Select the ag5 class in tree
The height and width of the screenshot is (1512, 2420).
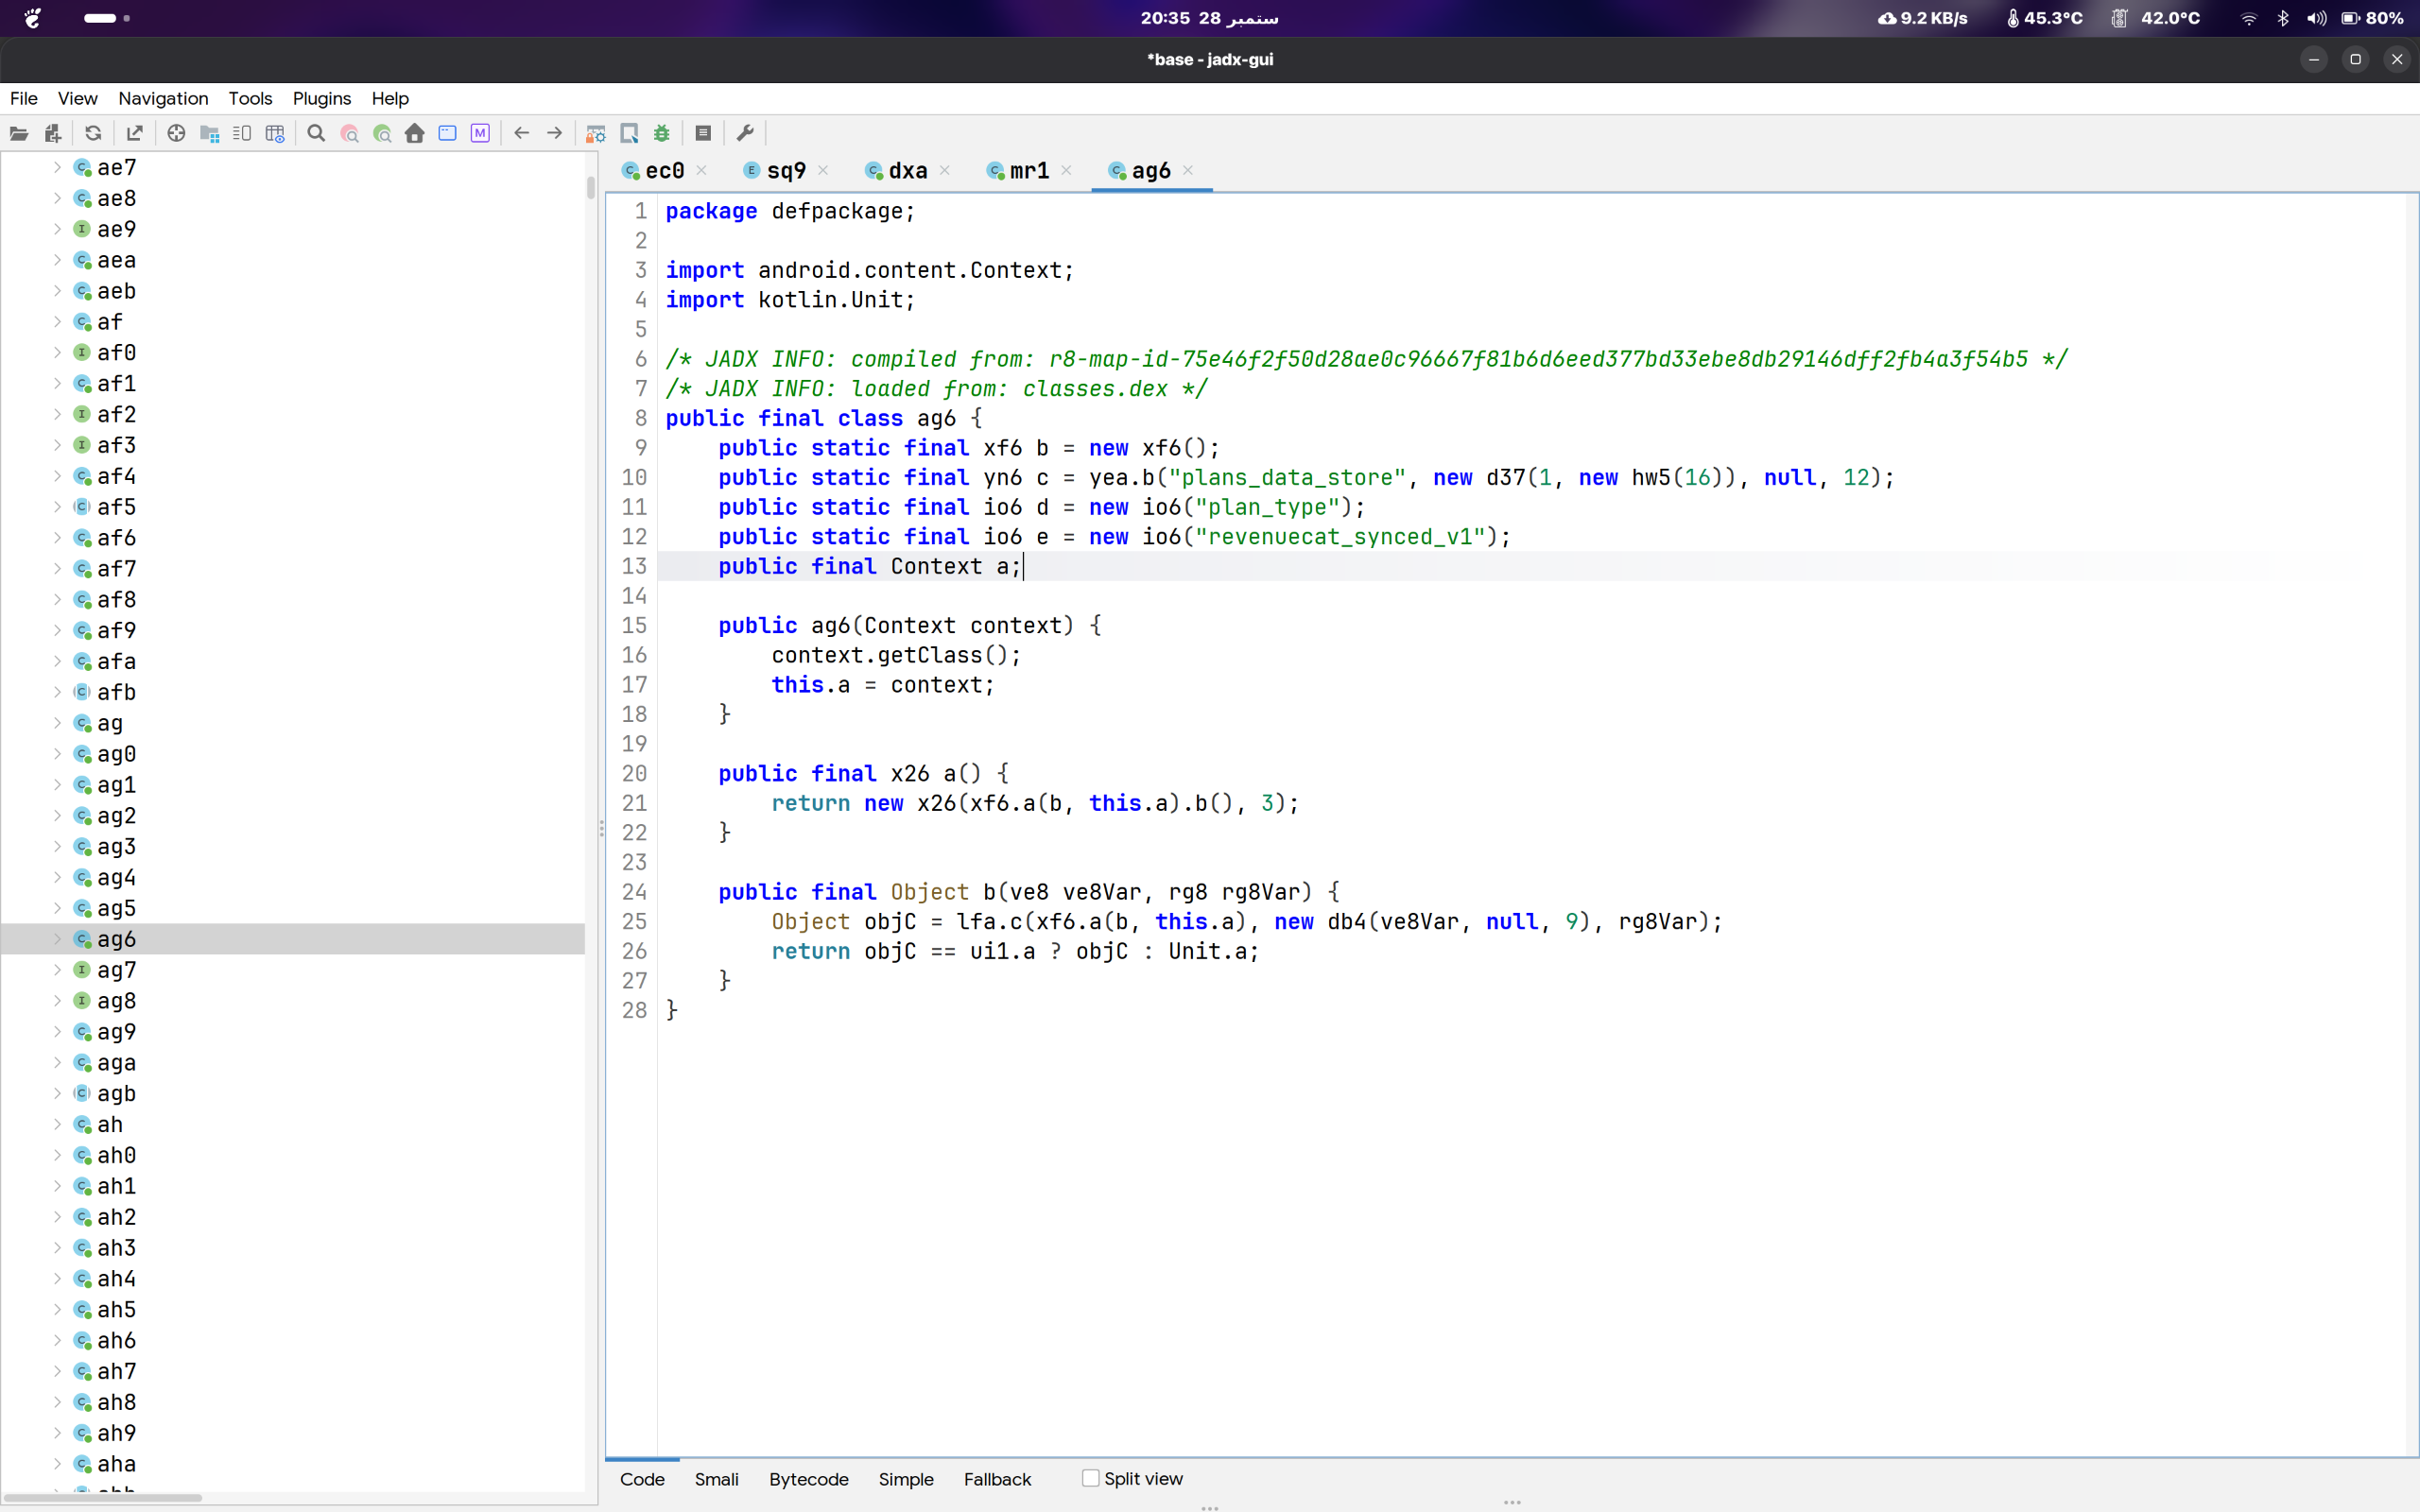[x=116, y=908]
